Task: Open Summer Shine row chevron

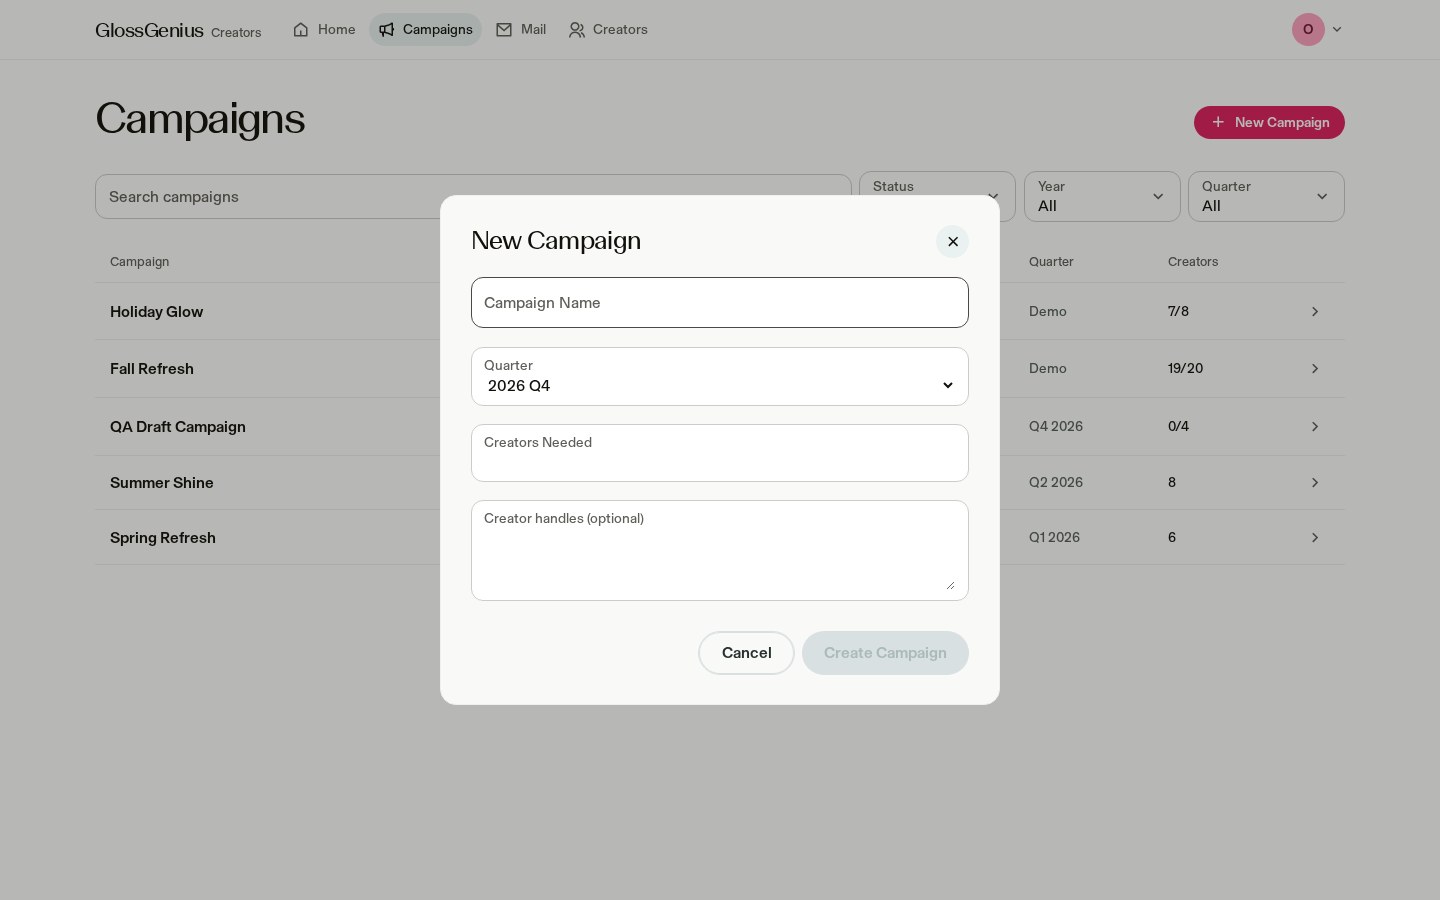Action: click(1315, 483)
